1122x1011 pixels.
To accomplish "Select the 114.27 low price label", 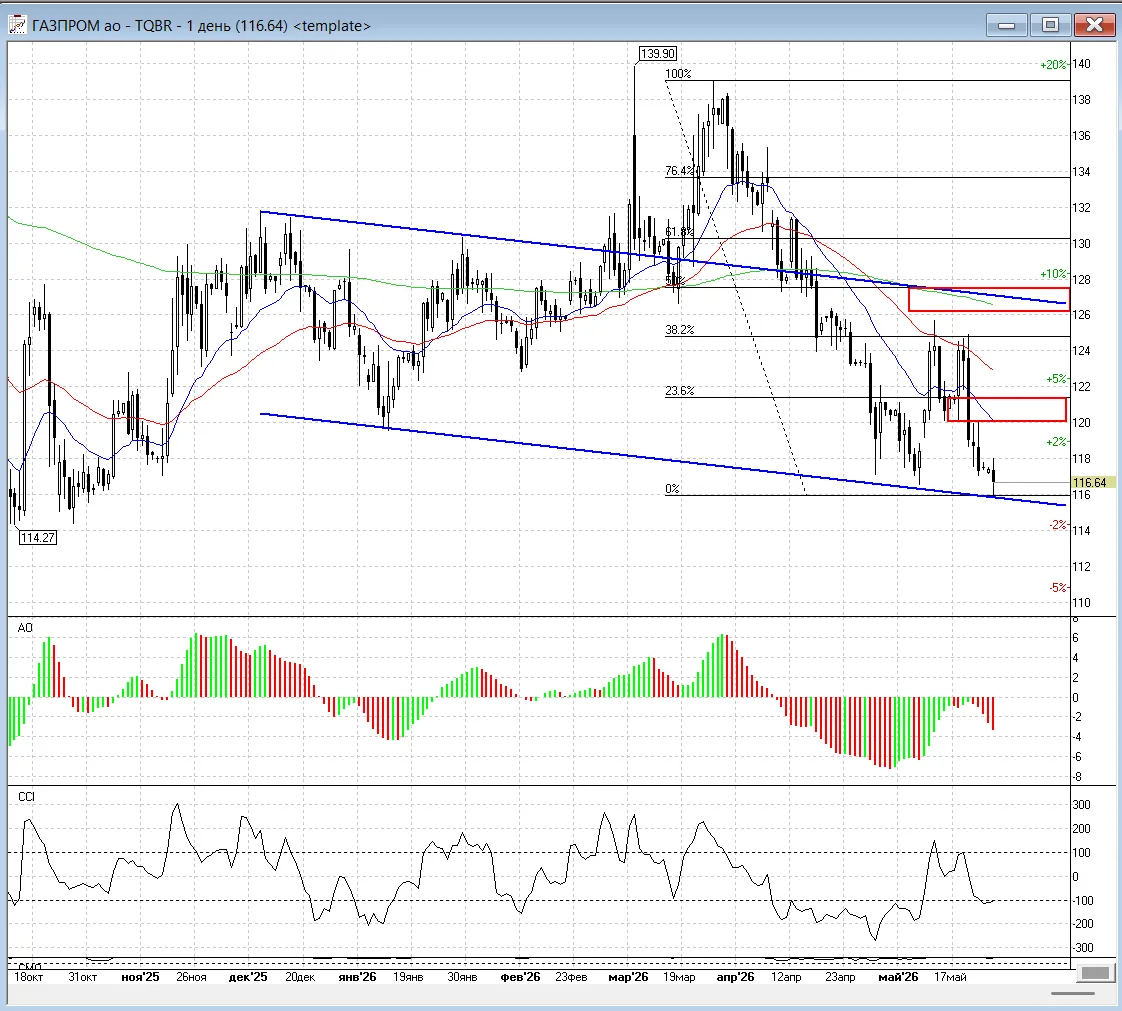I will tap(37, 537).
